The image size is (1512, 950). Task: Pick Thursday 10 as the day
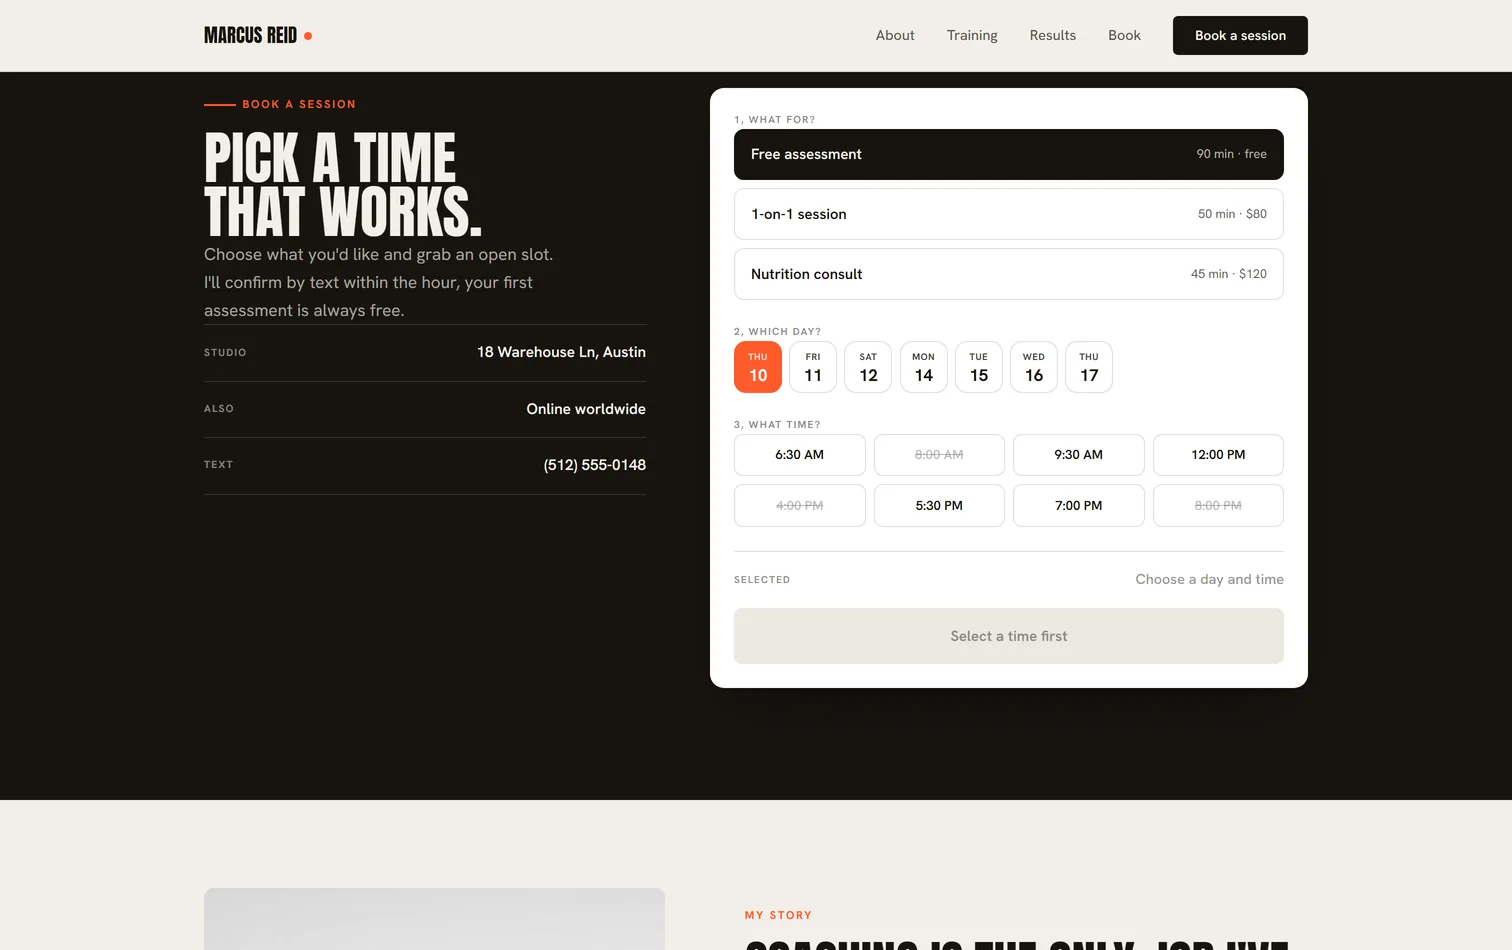pos(758,367)
